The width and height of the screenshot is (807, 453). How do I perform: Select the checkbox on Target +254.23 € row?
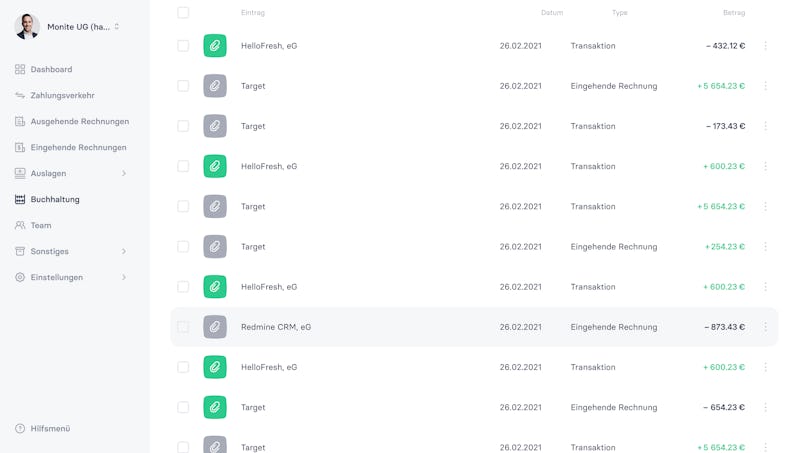click(x=183, y=247)
